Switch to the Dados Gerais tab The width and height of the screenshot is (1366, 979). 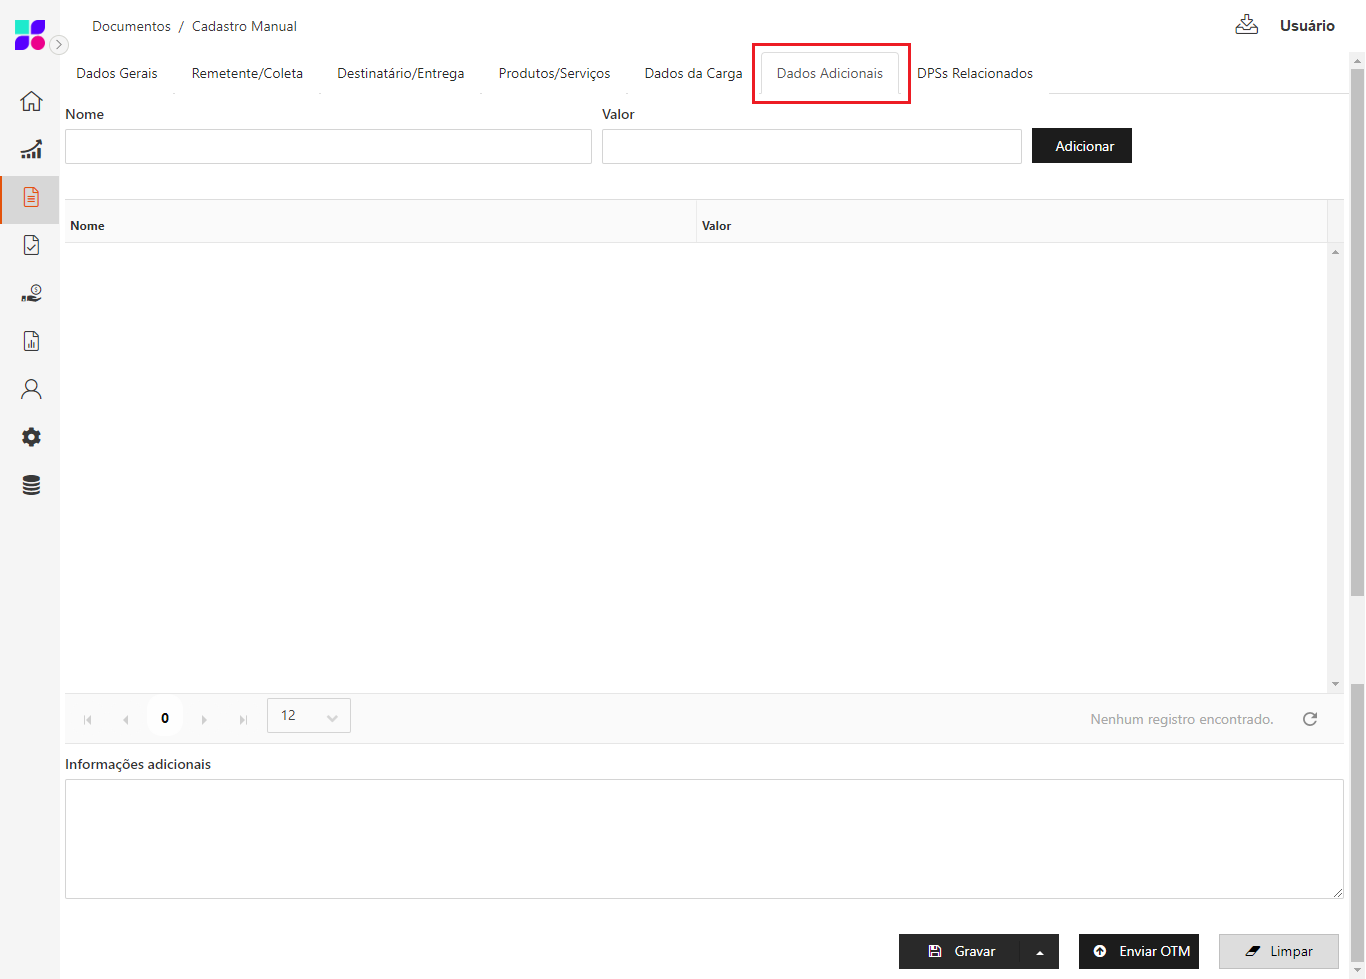tap(117, 73)
